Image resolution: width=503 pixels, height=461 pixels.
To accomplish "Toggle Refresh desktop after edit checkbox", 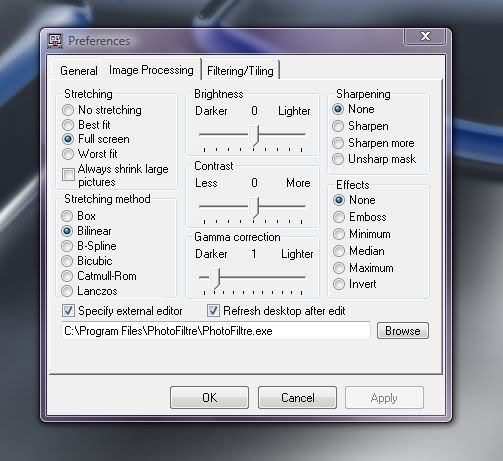I will (x=213, y=311).
